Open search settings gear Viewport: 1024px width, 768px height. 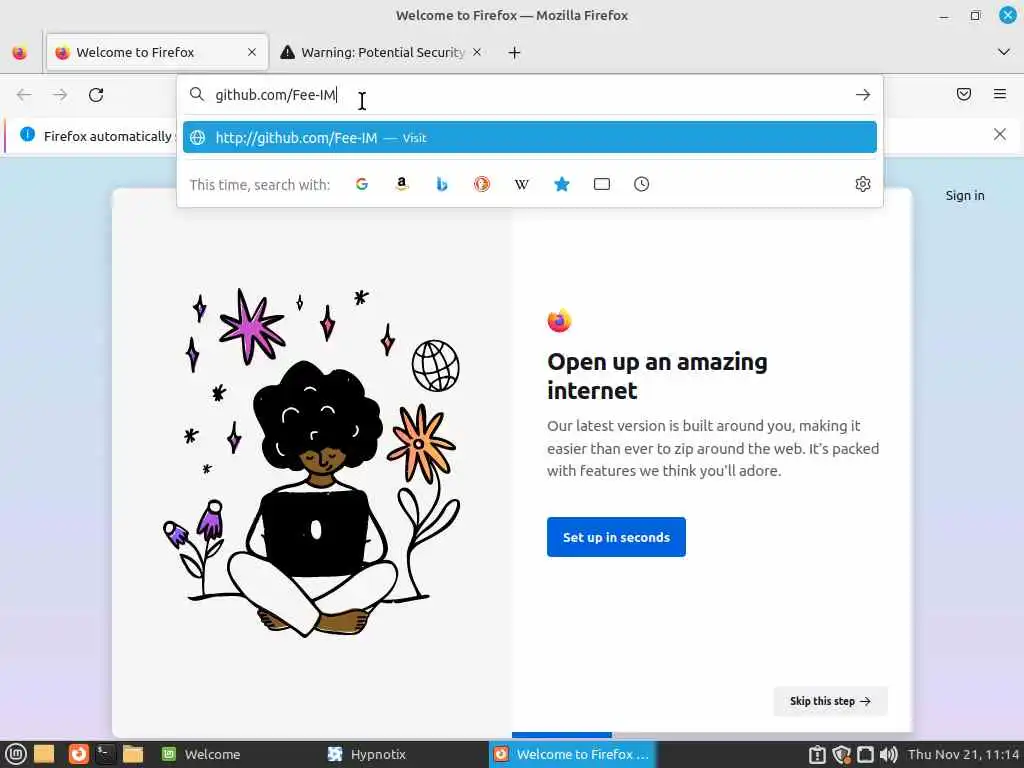click(863, 184)
